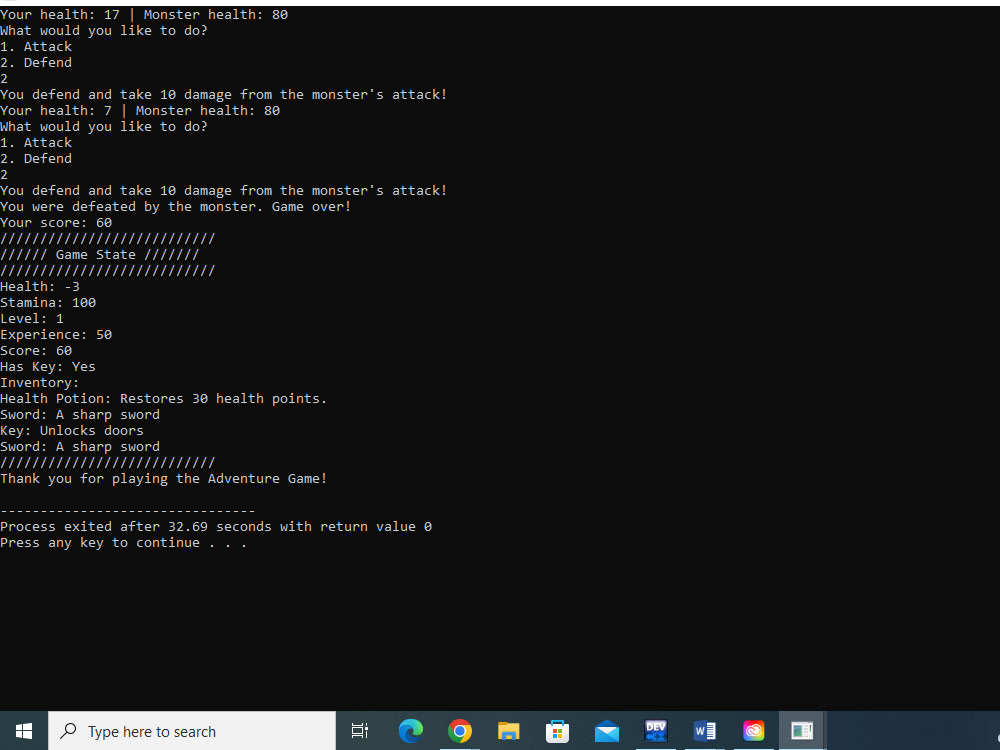Image resolution: width=1000 pixels, height=750 pixels.
Task: Select the active Command Prompt window icon
Action: [801, 731]
